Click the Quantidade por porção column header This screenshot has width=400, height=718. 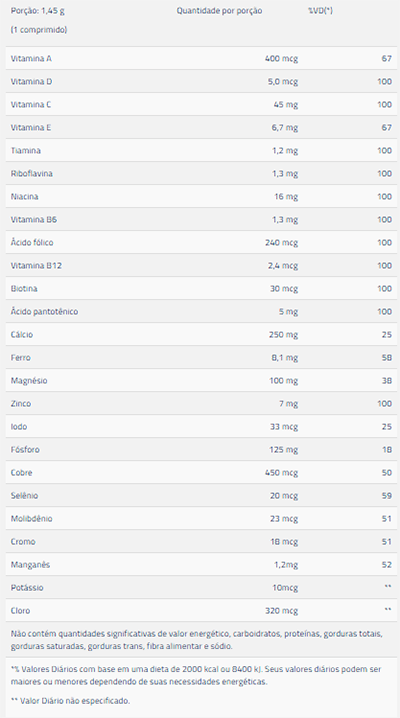[x=219, y=11]
